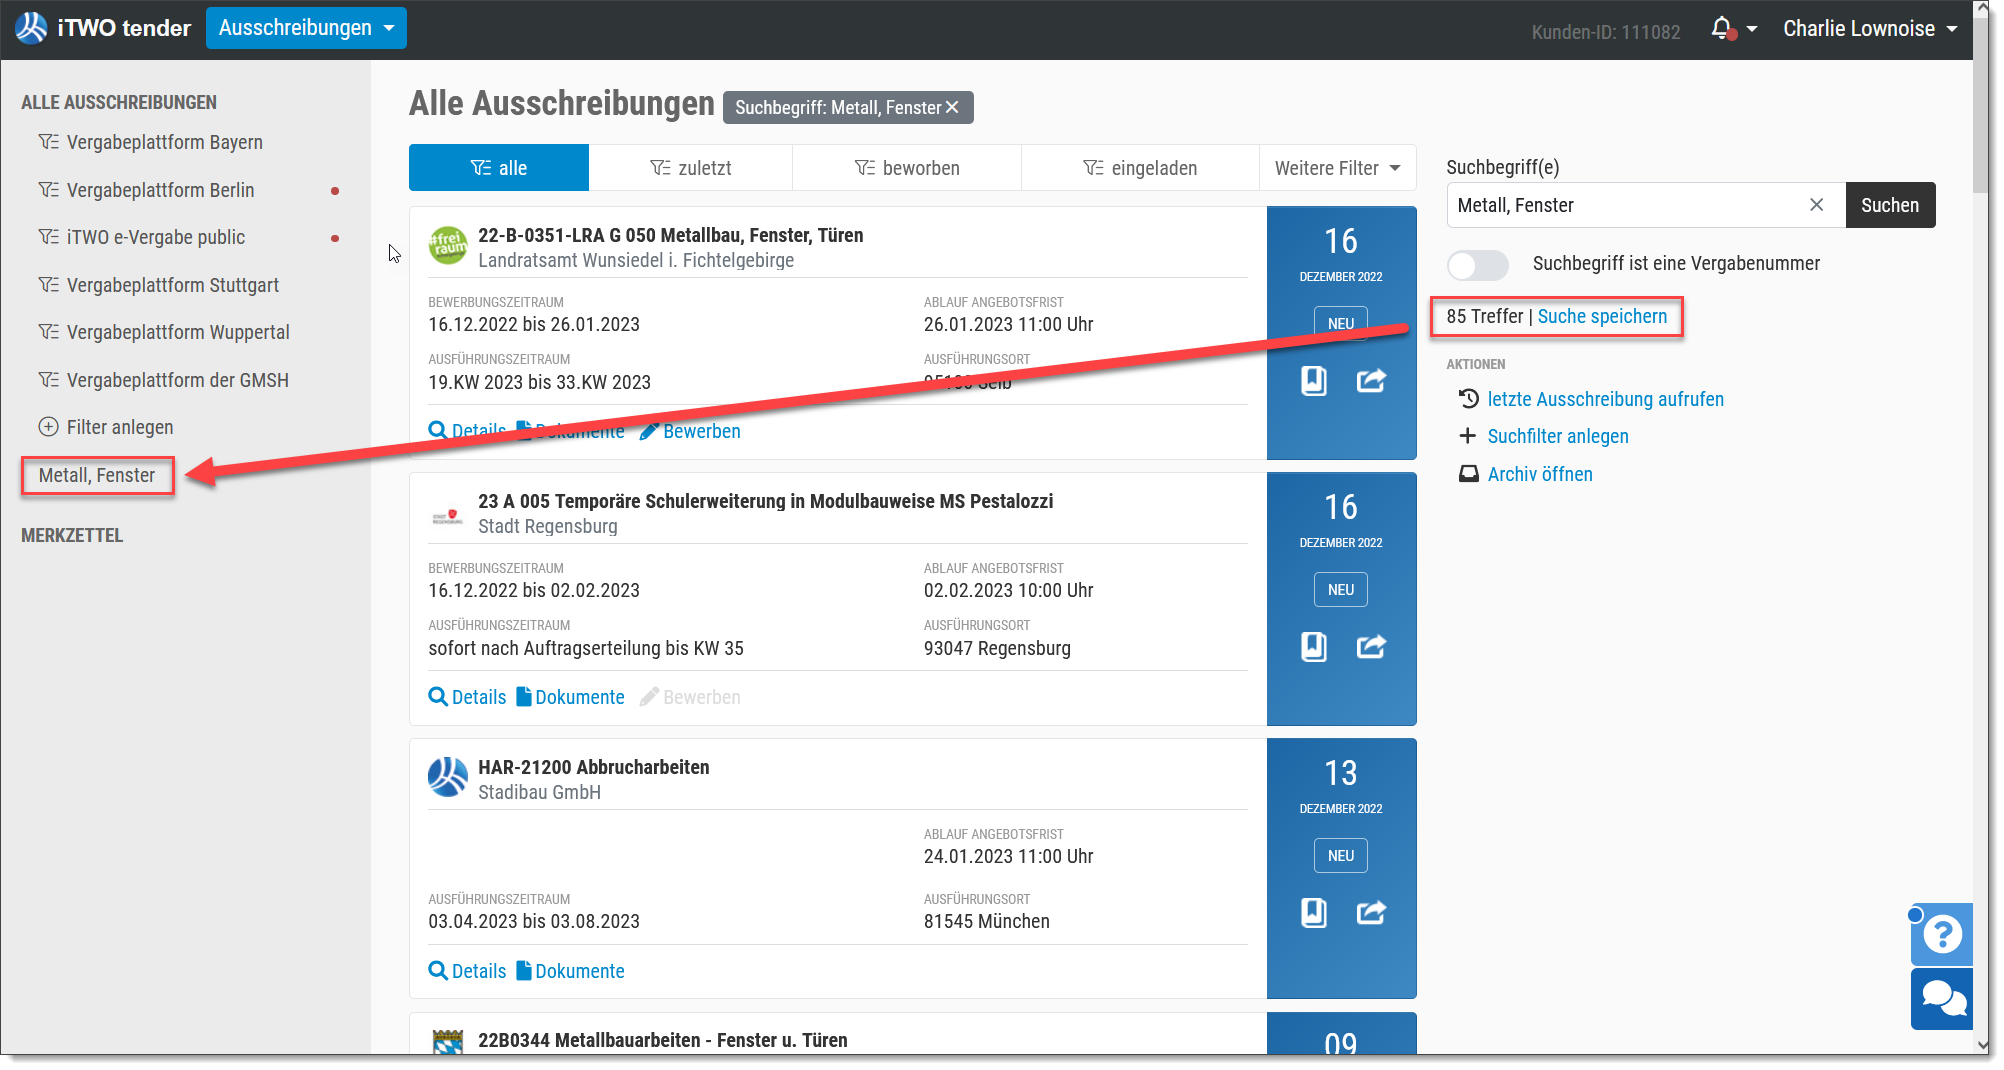
Task: Open the notification bell icon
Action: pos(1721,28)
